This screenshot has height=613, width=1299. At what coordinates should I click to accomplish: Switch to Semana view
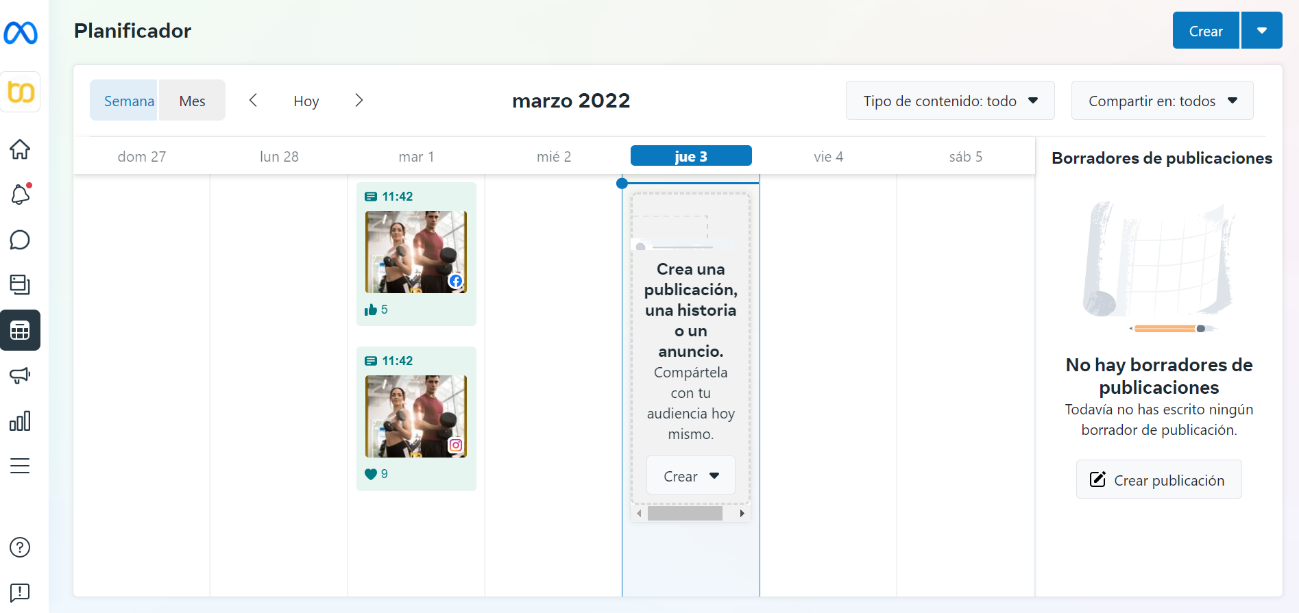point(129,101)
